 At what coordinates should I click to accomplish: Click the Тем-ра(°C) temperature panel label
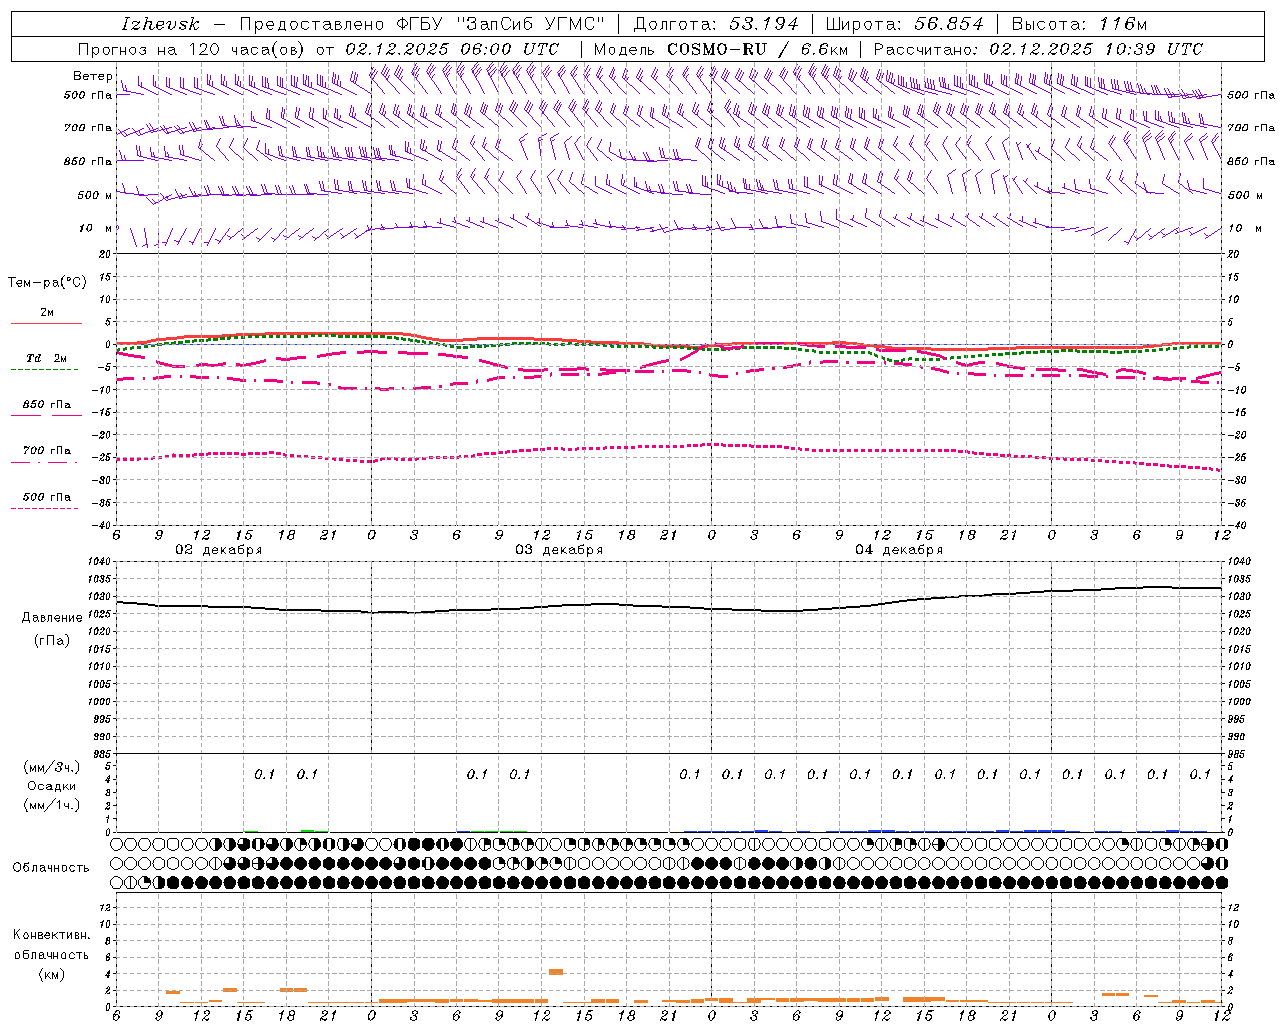coord(47,282)
